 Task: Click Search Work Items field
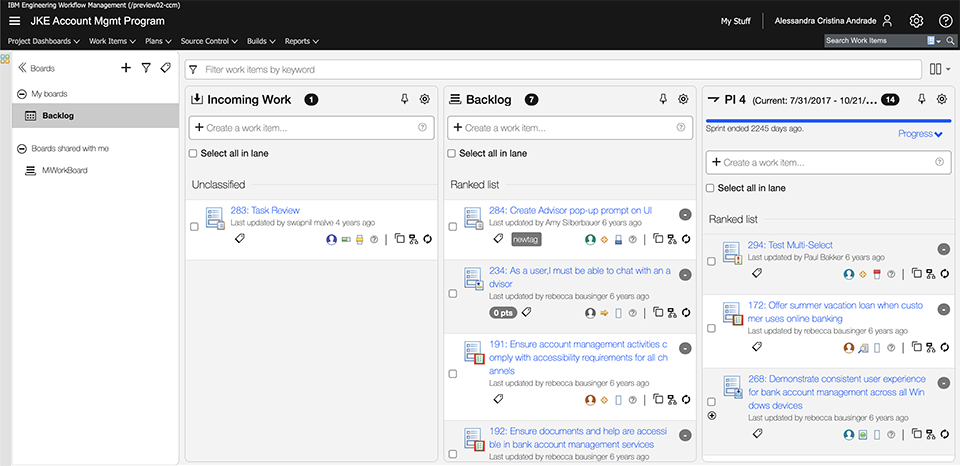(x=874, y=40)
